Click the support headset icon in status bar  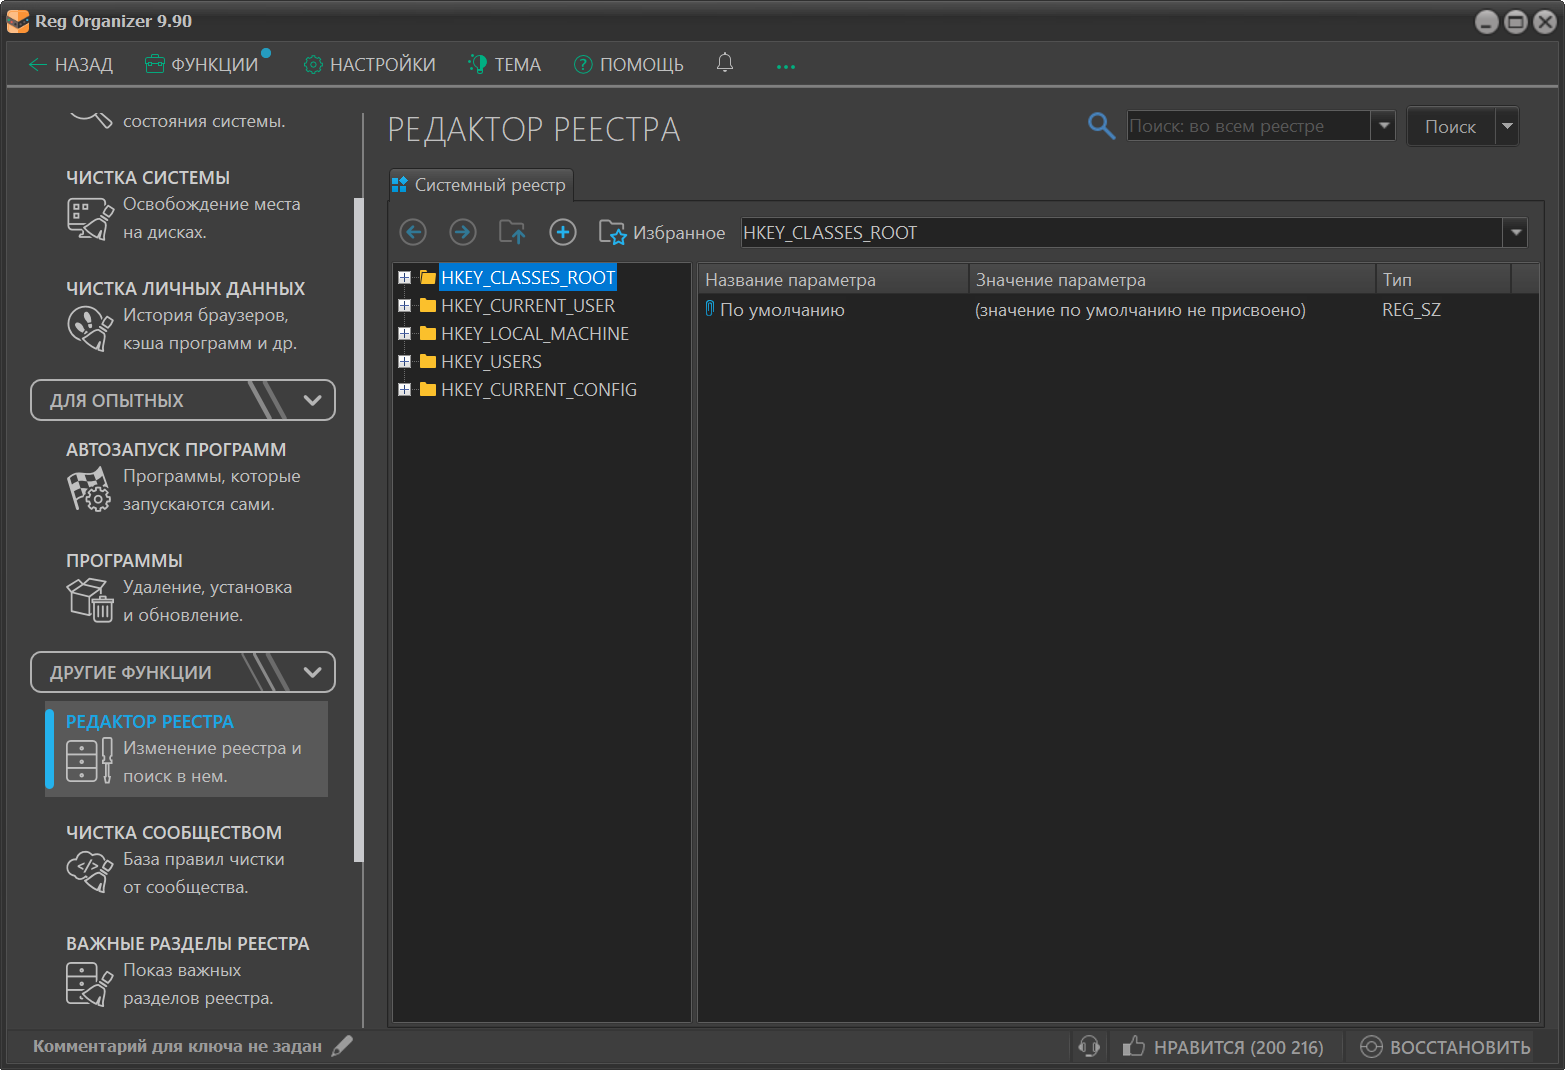coord(1089,1046)
